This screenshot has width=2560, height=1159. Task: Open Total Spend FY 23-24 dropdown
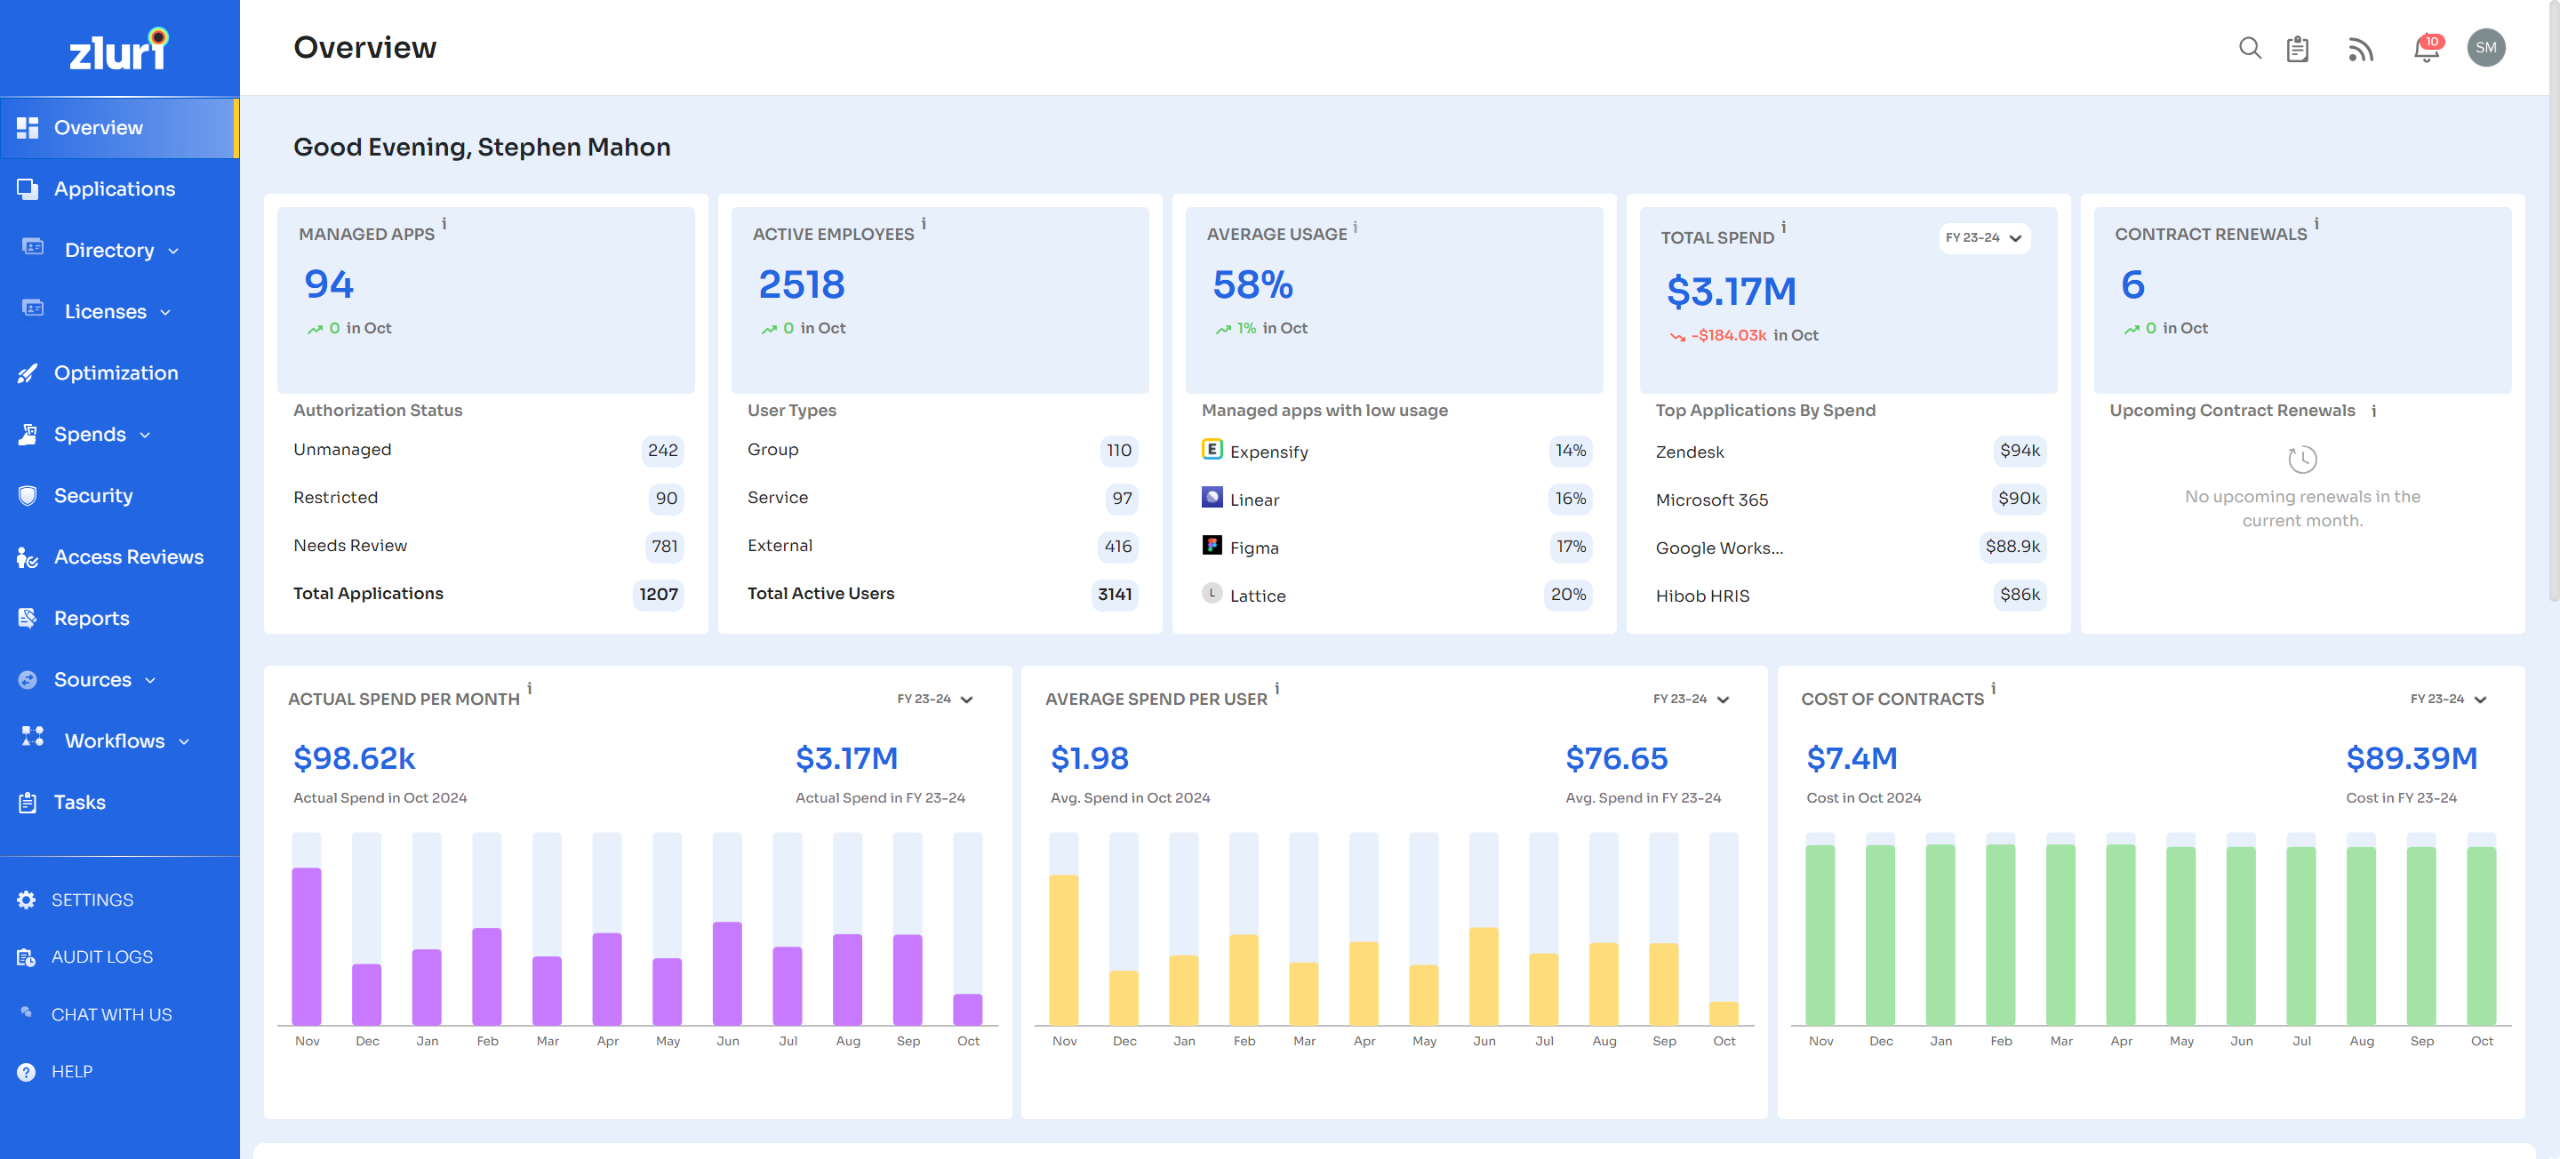1984,238
